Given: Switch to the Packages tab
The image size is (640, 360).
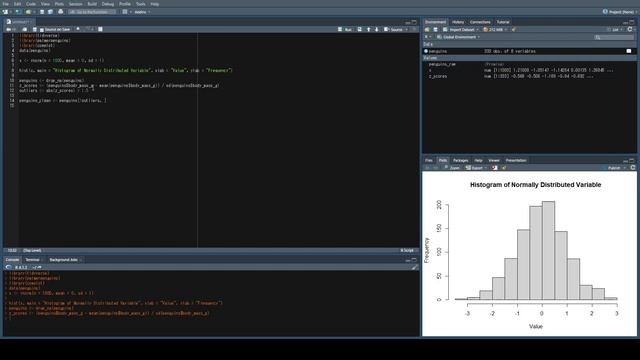Looking at the screenshot, I should pyautogui.click(x=460, y=160).
